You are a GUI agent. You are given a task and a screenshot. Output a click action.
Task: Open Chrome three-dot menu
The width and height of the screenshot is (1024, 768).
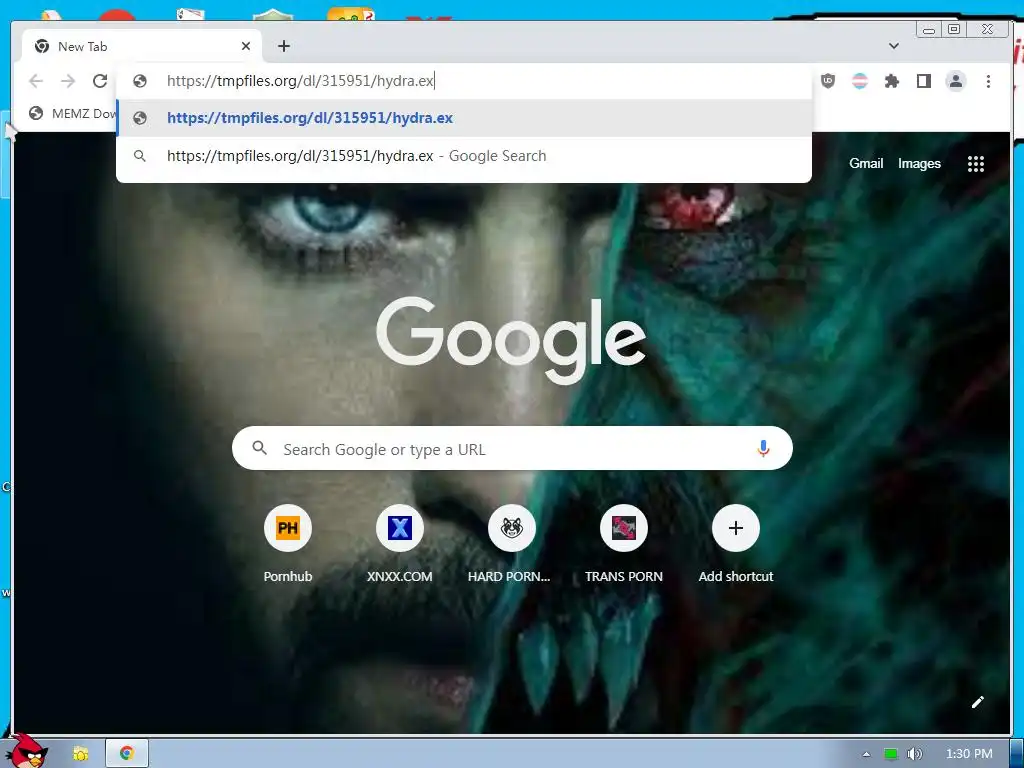[x=988, y=81]
